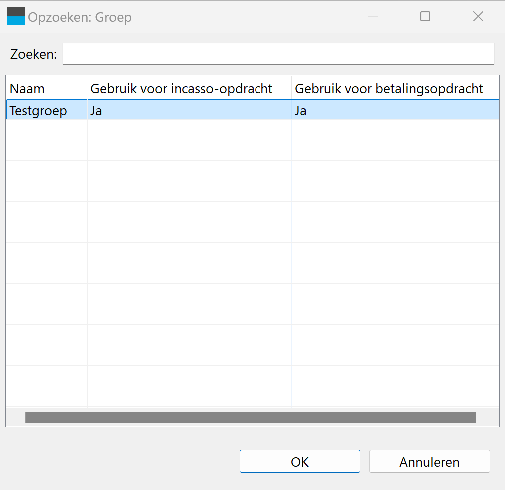
Task: Click Ja under betalingsopdracht for Testgroep
Action: (x=395, y=110)
